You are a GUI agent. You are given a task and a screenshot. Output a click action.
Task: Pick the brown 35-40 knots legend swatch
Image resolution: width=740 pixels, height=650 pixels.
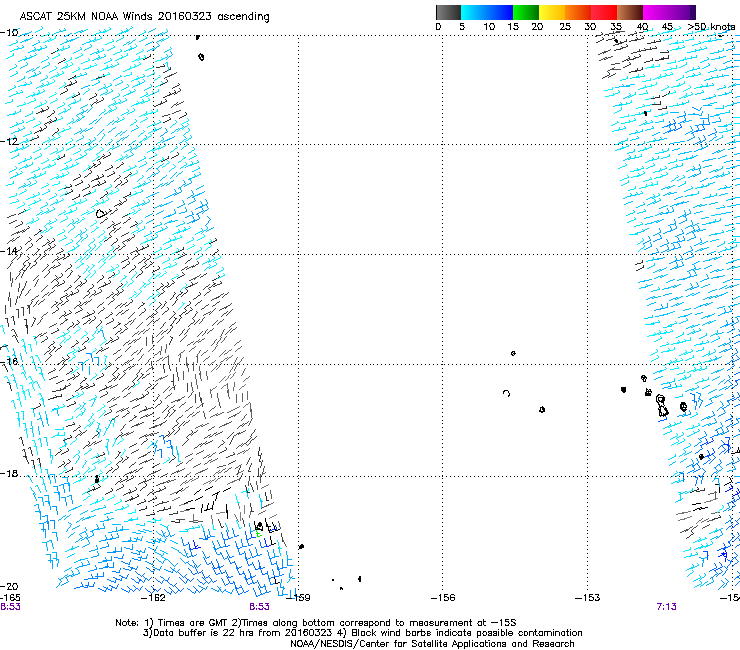pos(630,12)
